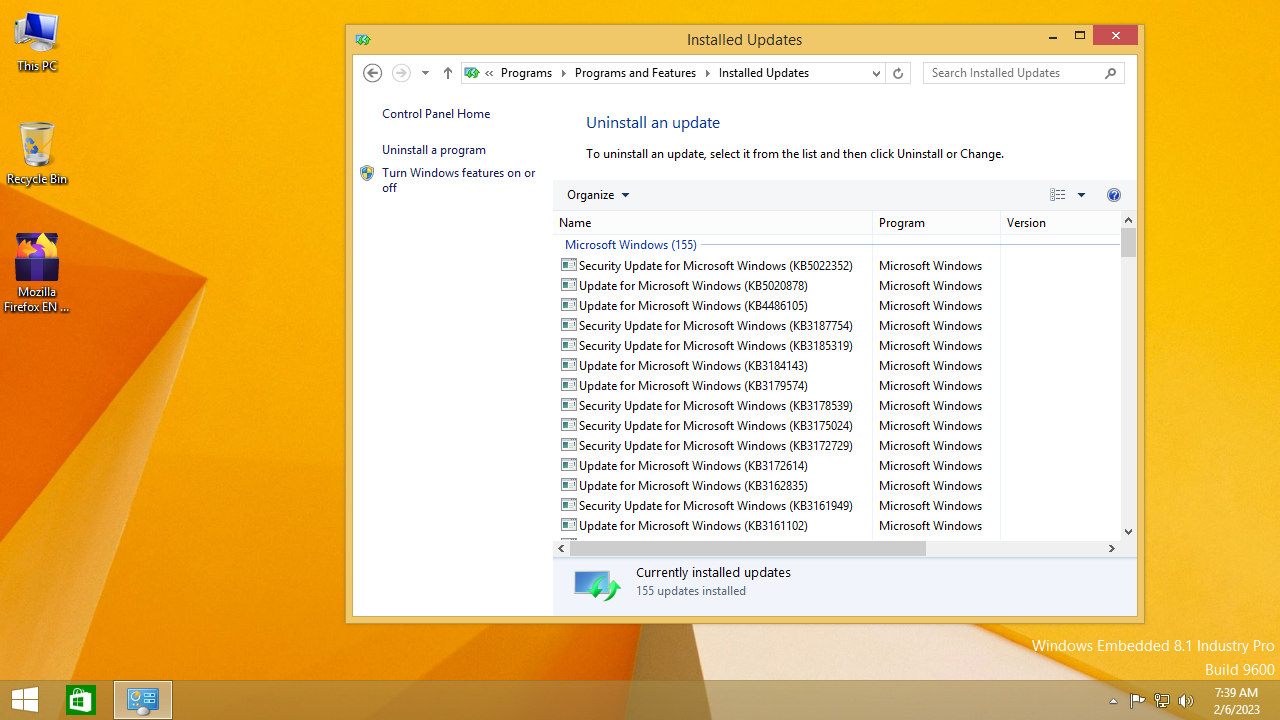Image resolution: width=1280 pixels, height=720 pixels.
Task: Click Programs in the breadcrumb path
Action: tap(526, 73)
